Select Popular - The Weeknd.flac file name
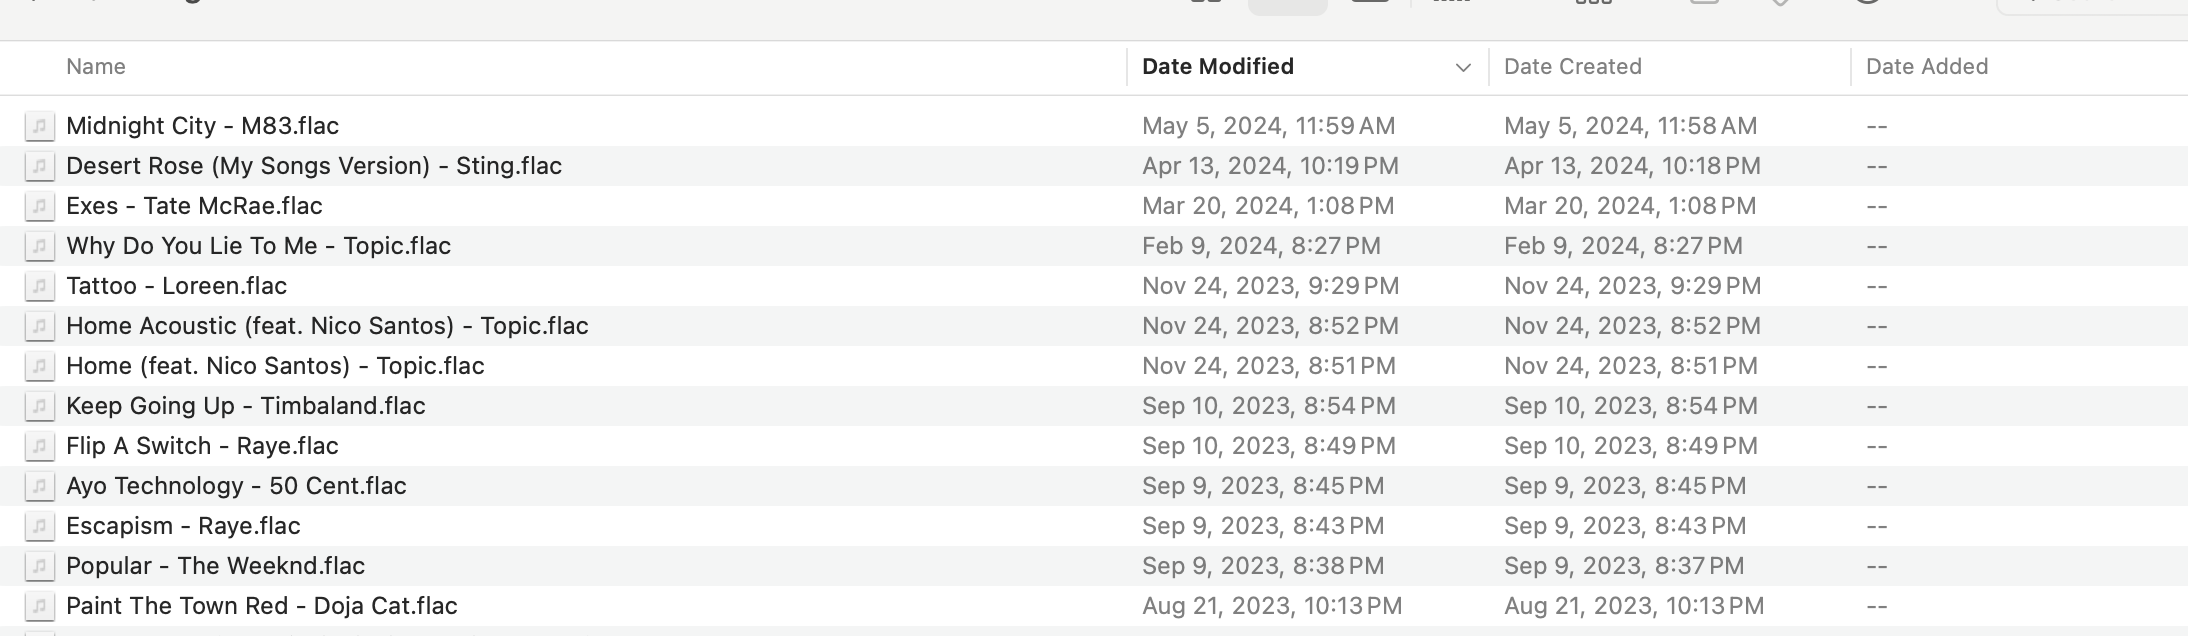 pos(216,566)
